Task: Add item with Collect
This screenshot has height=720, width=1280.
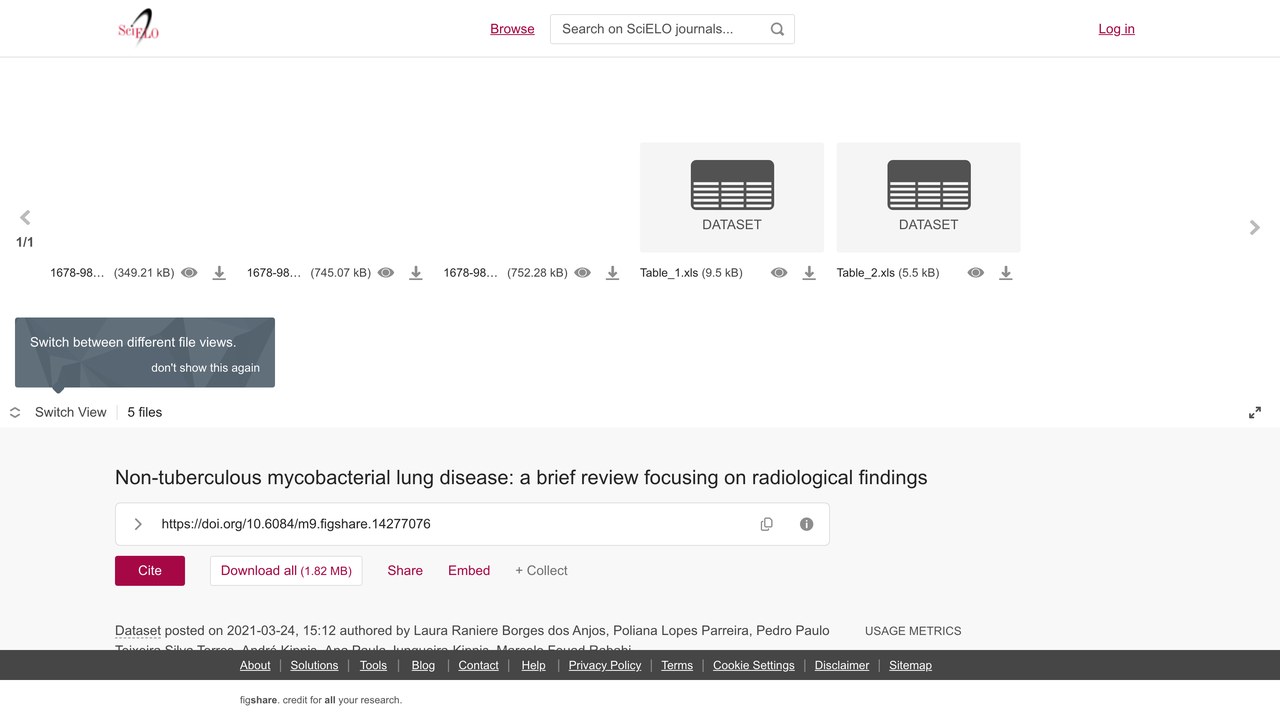Action: (x=541, y=571)
